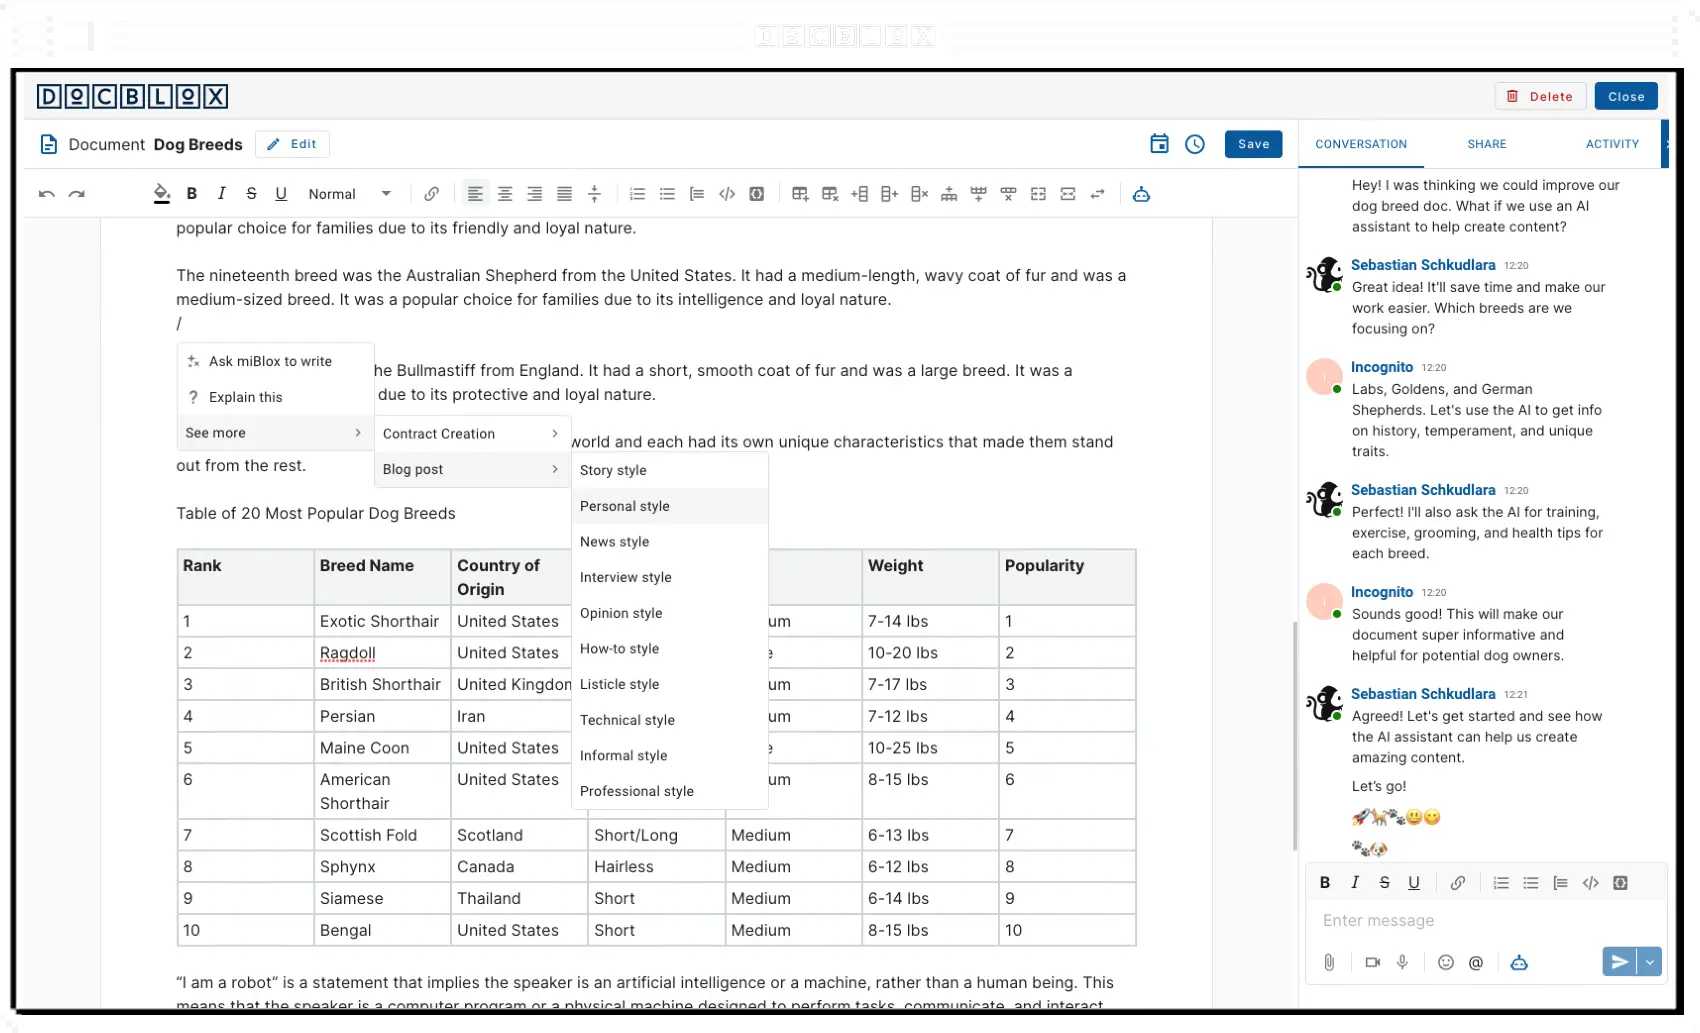The height and width of the screenshot is (1033, 1700).
Task: Open the Normal paragraph style dropdown
Action: 349,194
